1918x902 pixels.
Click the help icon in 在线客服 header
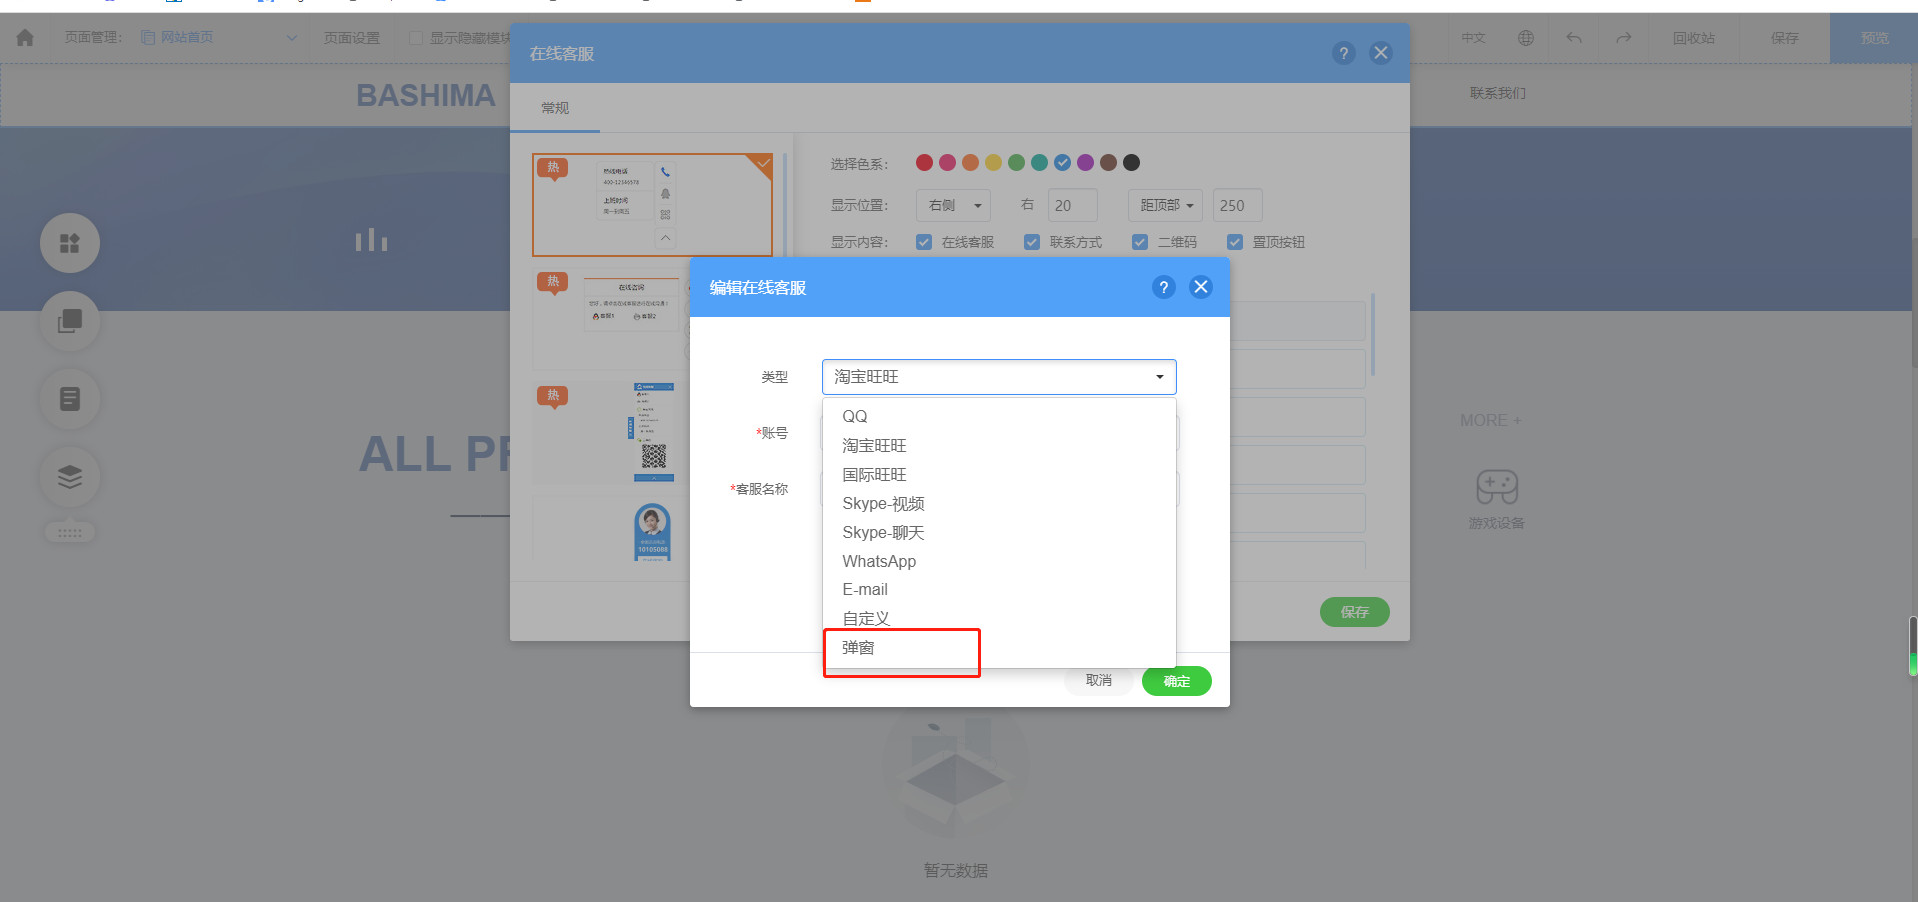tap(1343, 54)
